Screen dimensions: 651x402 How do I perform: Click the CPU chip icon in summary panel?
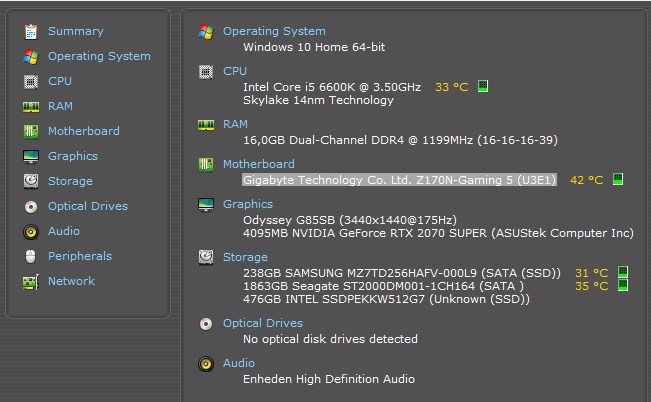[x=206, y=72]
